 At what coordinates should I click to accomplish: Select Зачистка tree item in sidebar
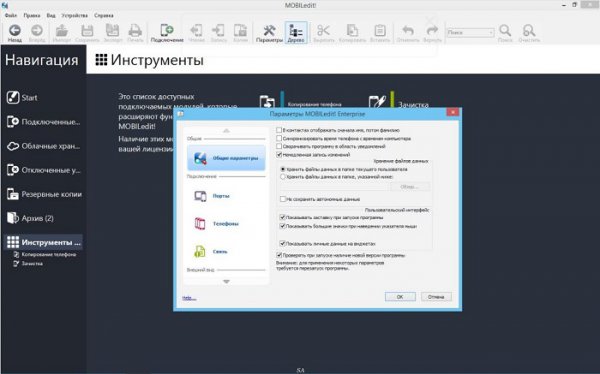[x=28, y=263]
